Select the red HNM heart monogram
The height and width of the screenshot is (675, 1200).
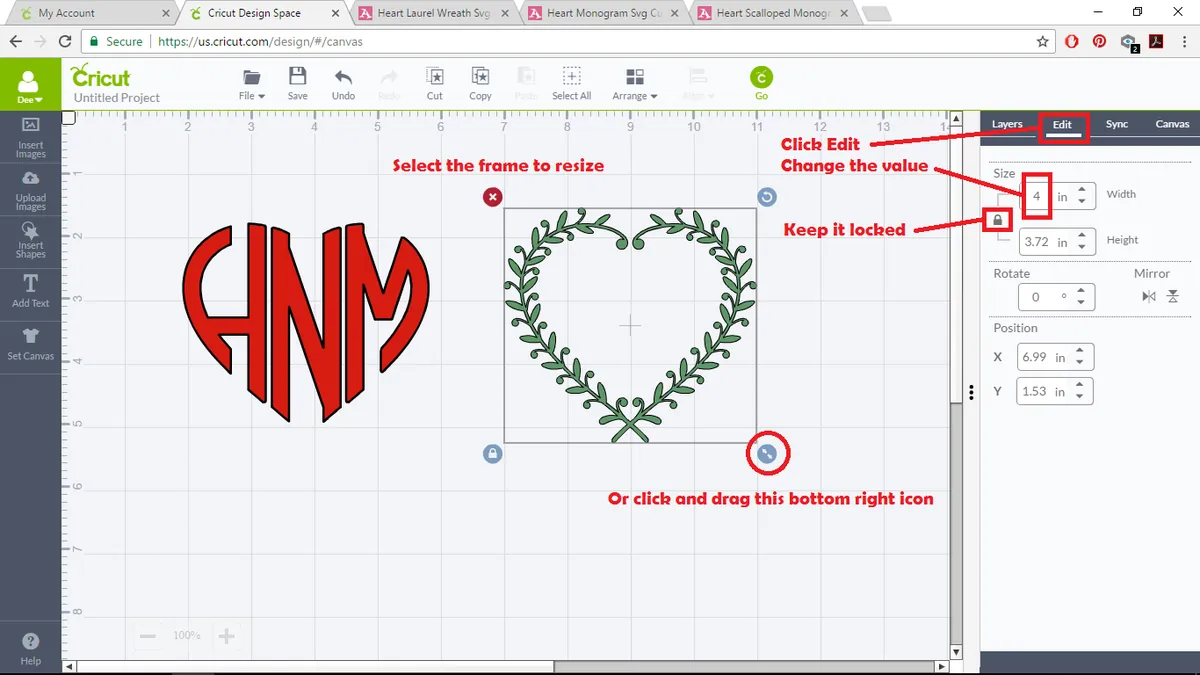[x=307, y=320]
